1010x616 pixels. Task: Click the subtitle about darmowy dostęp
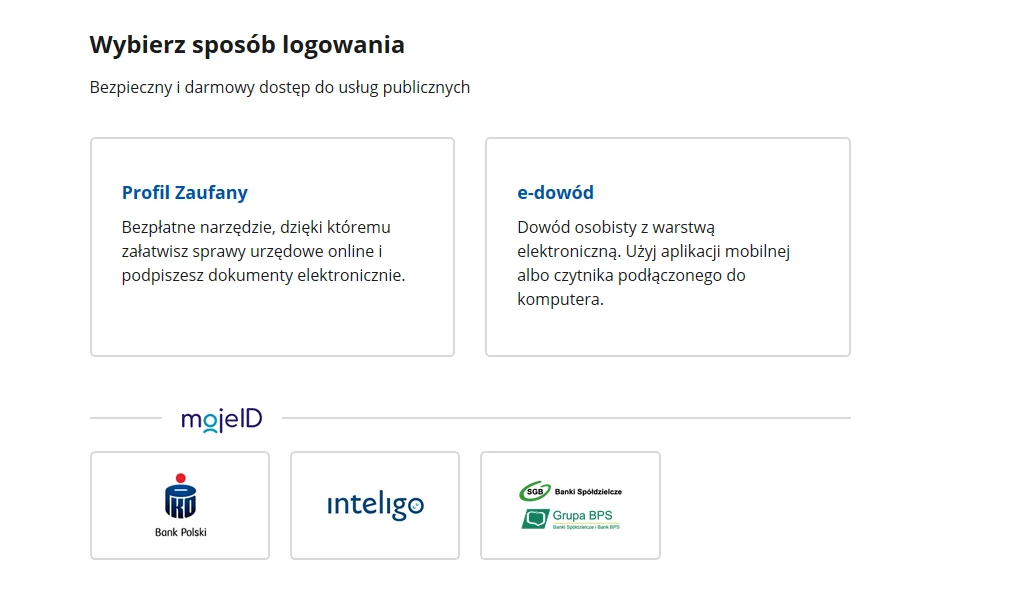point(280,88)
